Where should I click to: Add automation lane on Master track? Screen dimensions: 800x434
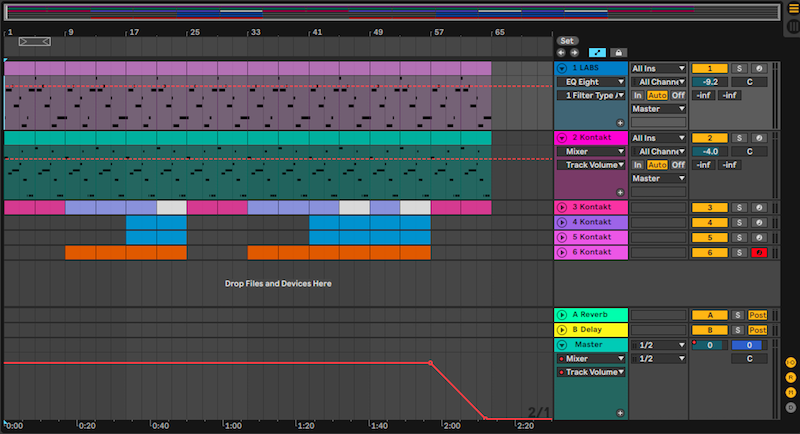click(620, 413)
